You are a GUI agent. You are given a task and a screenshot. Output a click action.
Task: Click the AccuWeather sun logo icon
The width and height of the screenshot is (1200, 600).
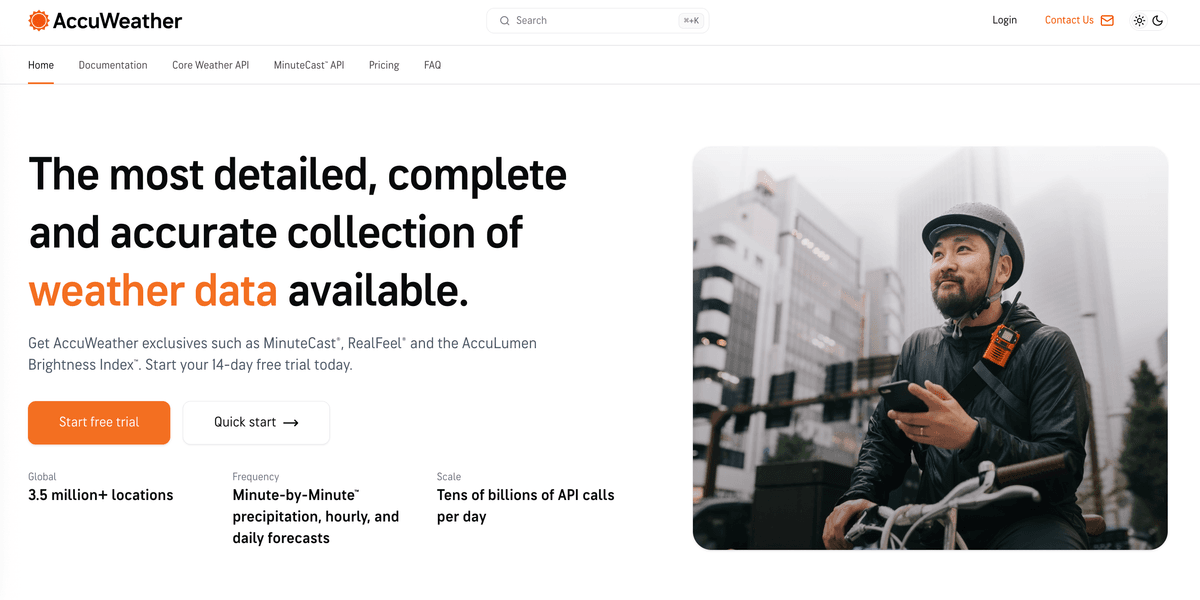point(38,20)
